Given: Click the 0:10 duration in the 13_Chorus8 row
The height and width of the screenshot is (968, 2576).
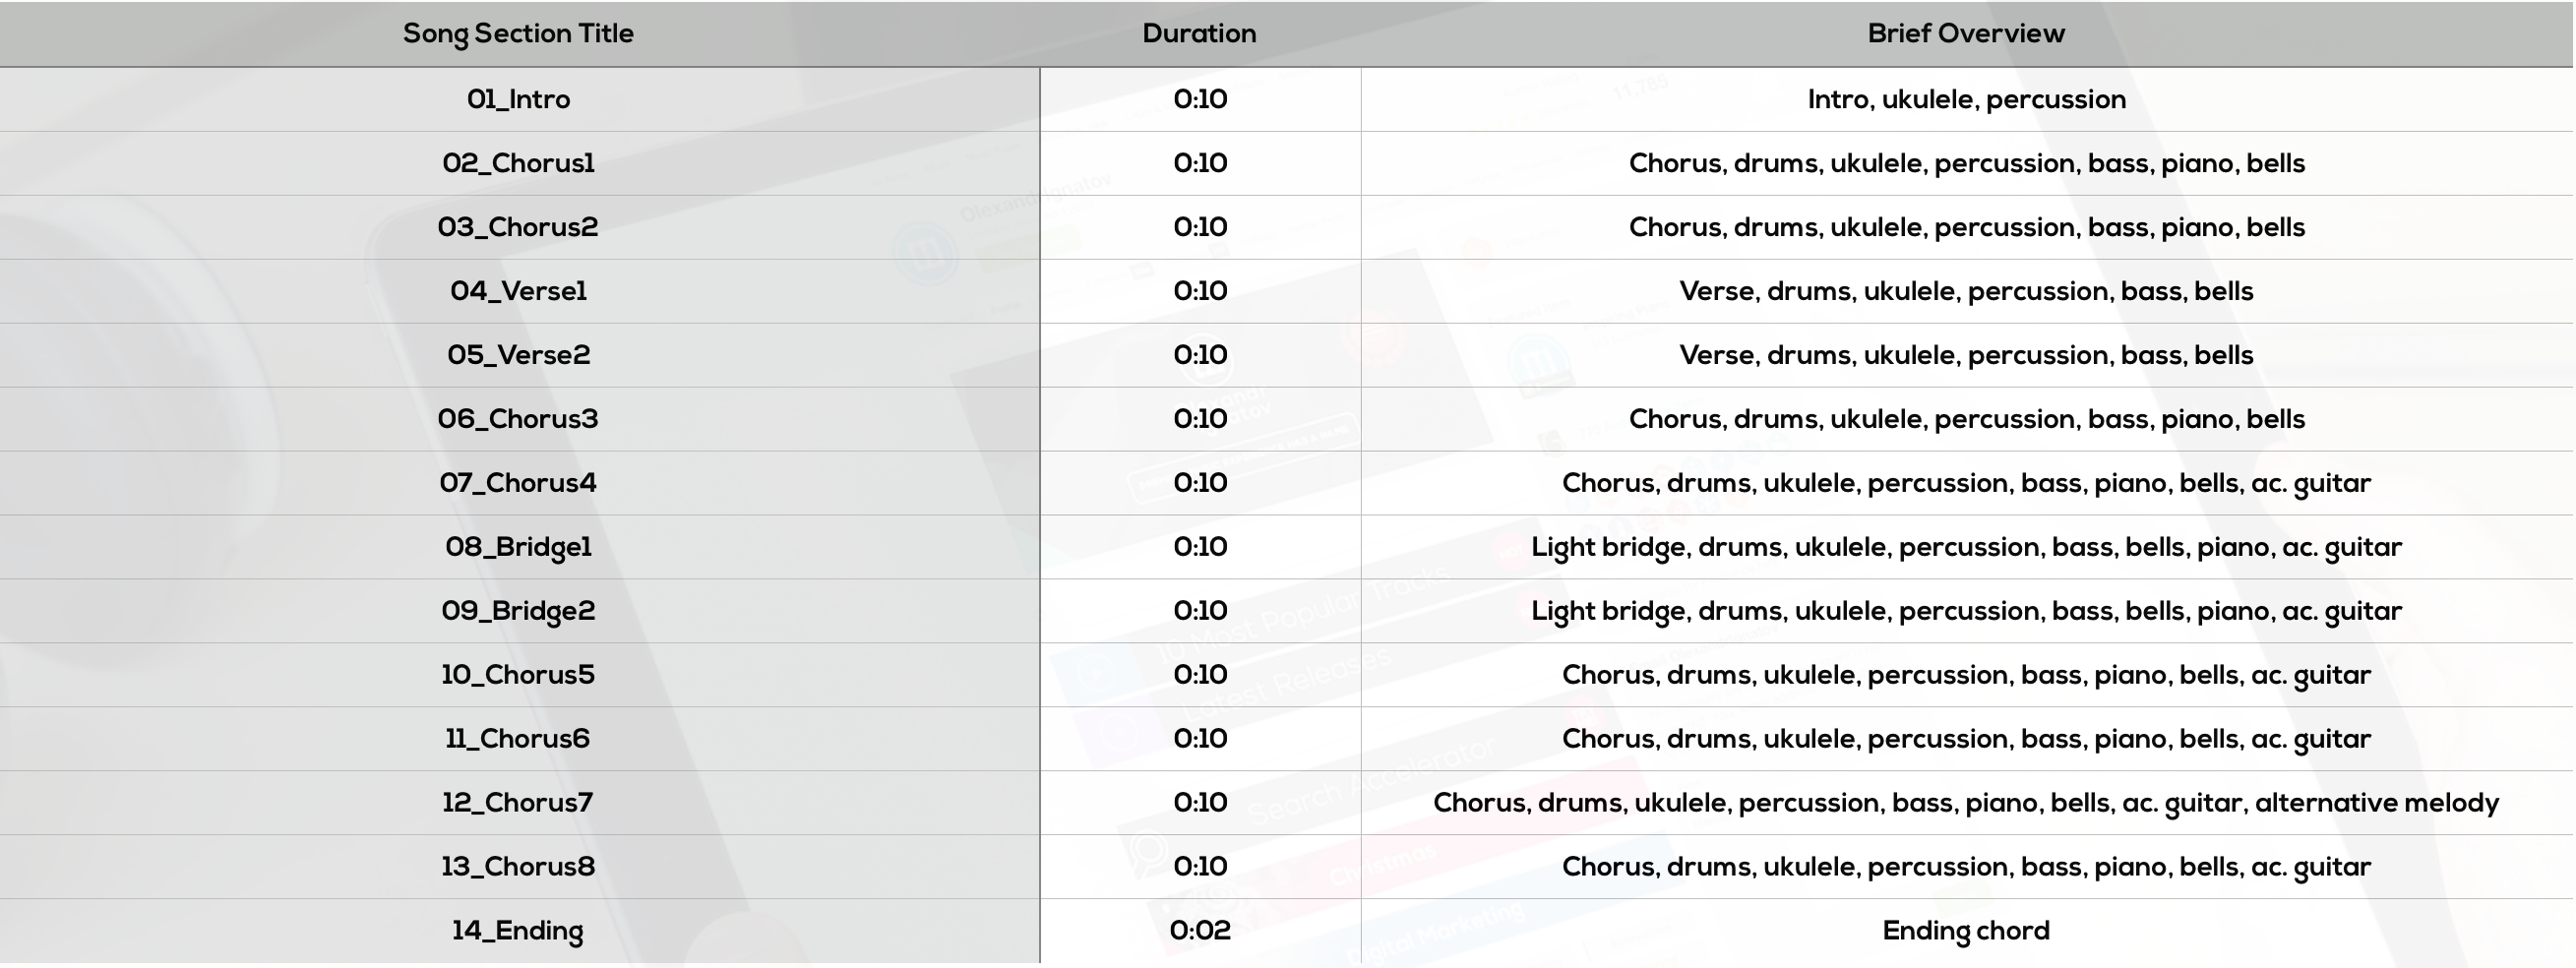Looking at the screenshot, I should (1200, 867).
